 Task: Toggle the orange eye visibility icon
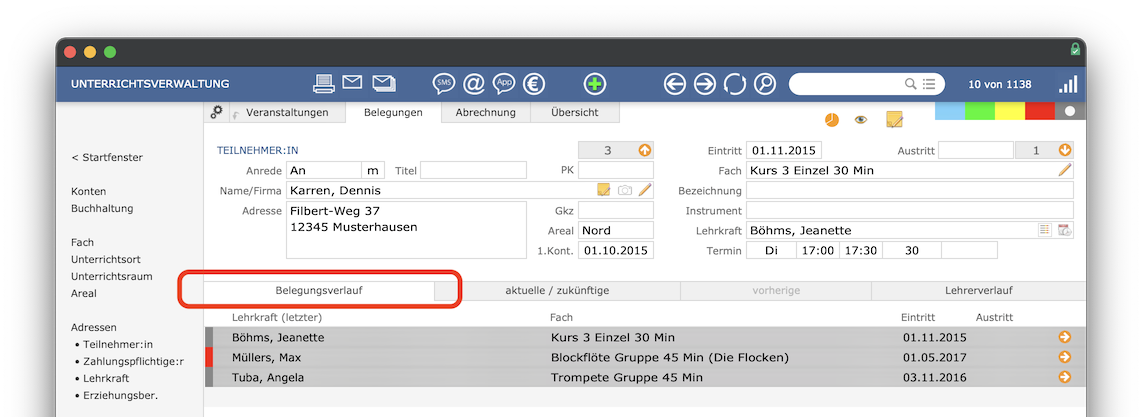(861, 120)
